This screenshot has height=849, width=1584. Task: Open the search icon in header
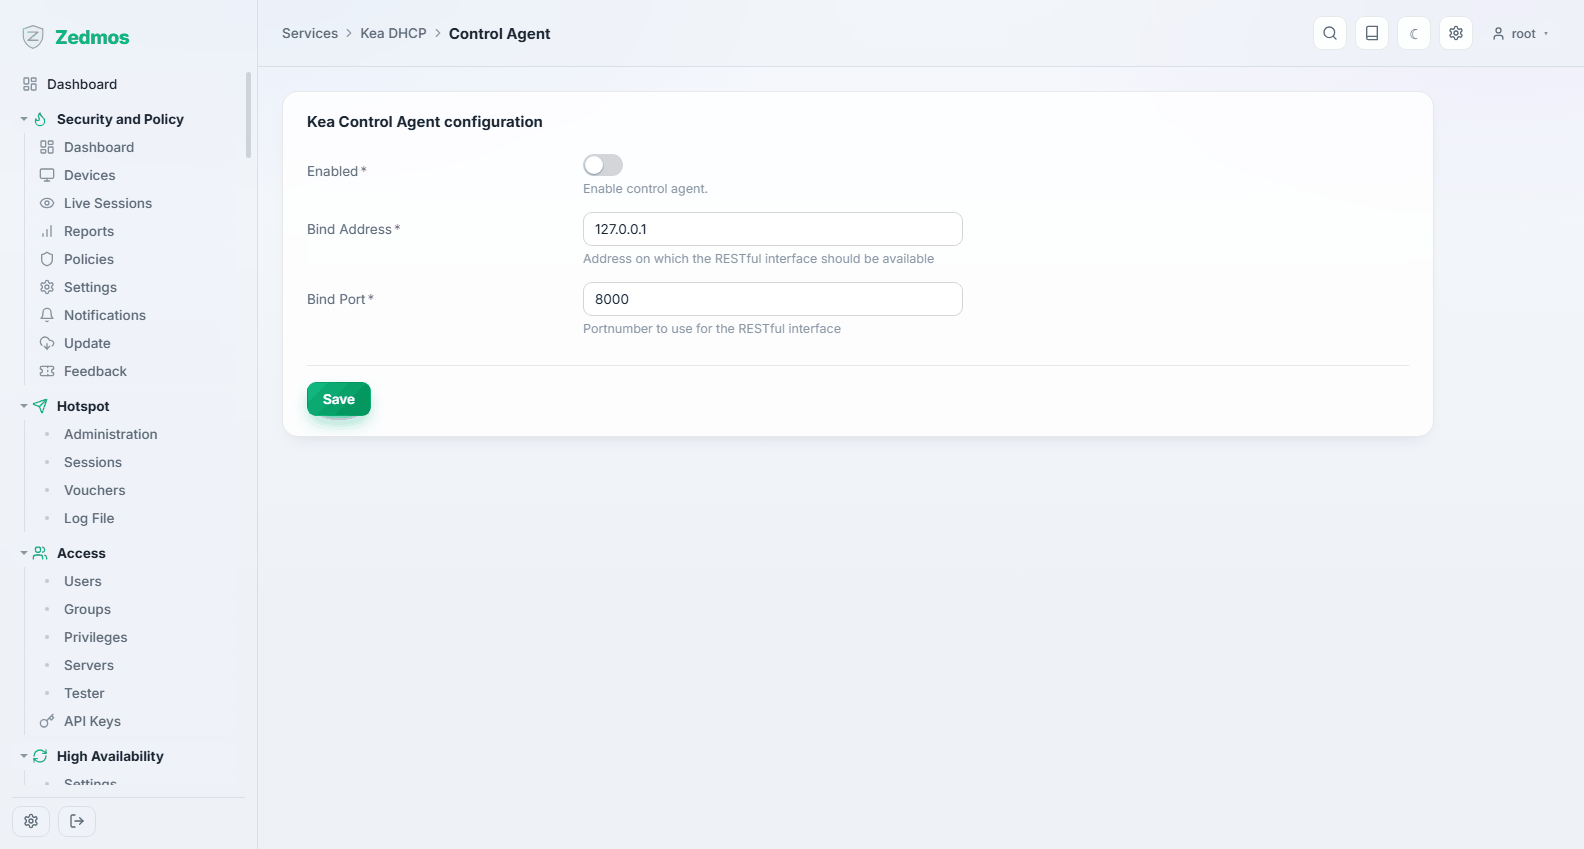[x=1330, y=33]
